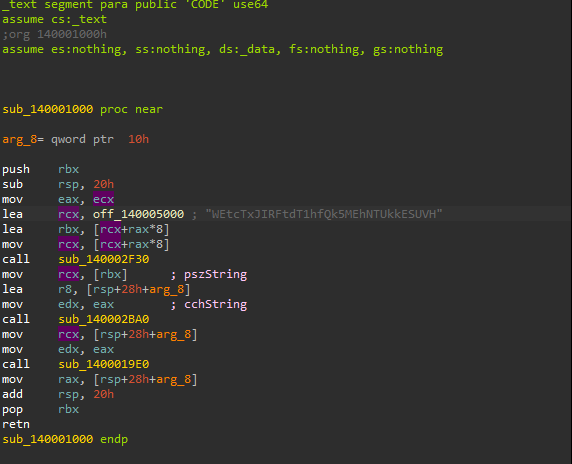
Task: Click '20h' in 'sub rsp, 20h'
Action: (104, 184)
